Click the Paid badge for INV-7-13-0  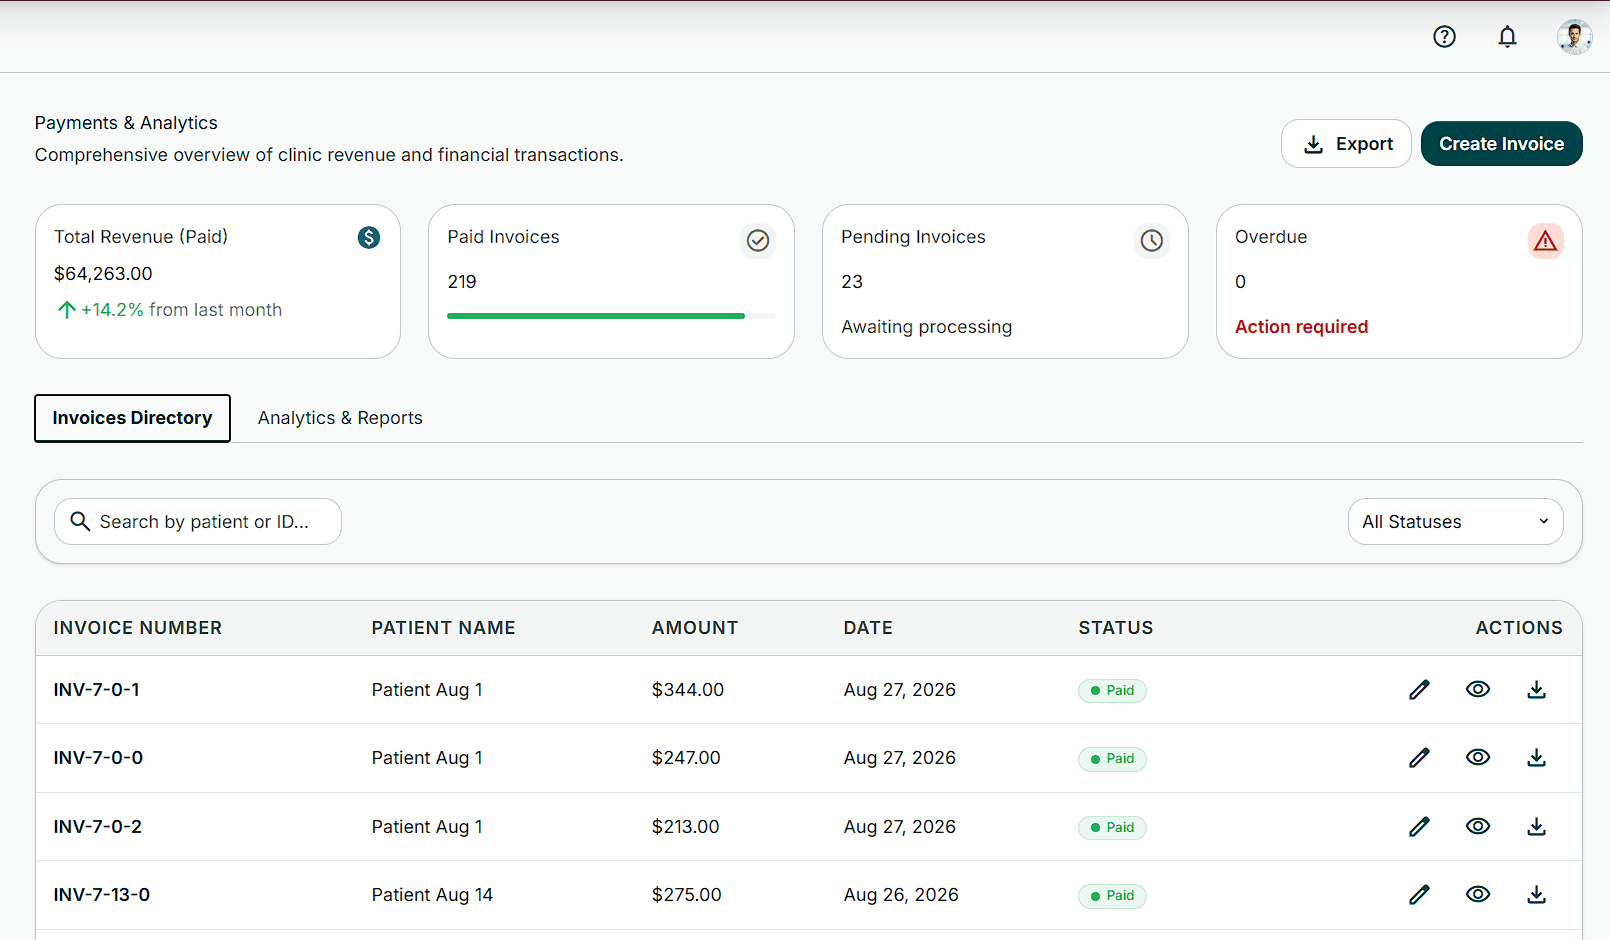(x=1112, y=896)
